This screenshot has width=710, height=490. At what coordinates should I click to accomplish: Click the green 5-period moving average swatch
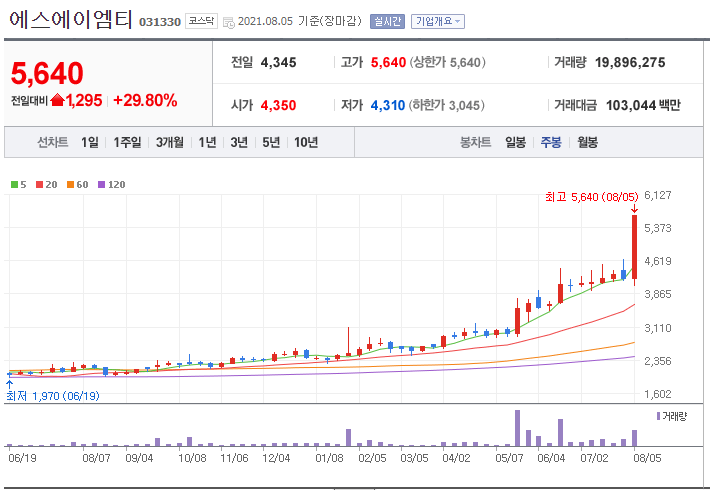14,184
